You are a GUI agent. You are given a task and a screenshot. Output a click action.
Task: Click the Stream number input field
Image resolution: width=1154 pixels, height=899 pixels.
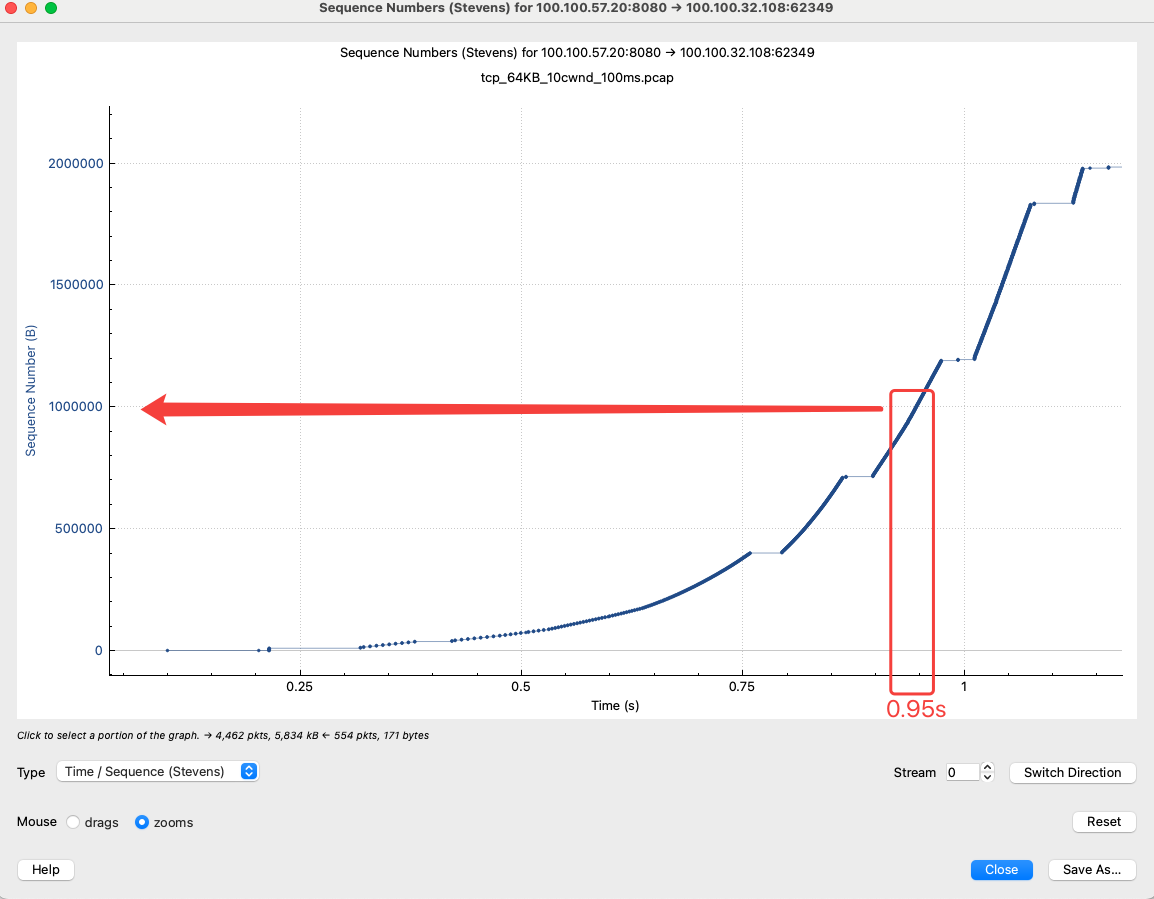[x=961, y=772]
